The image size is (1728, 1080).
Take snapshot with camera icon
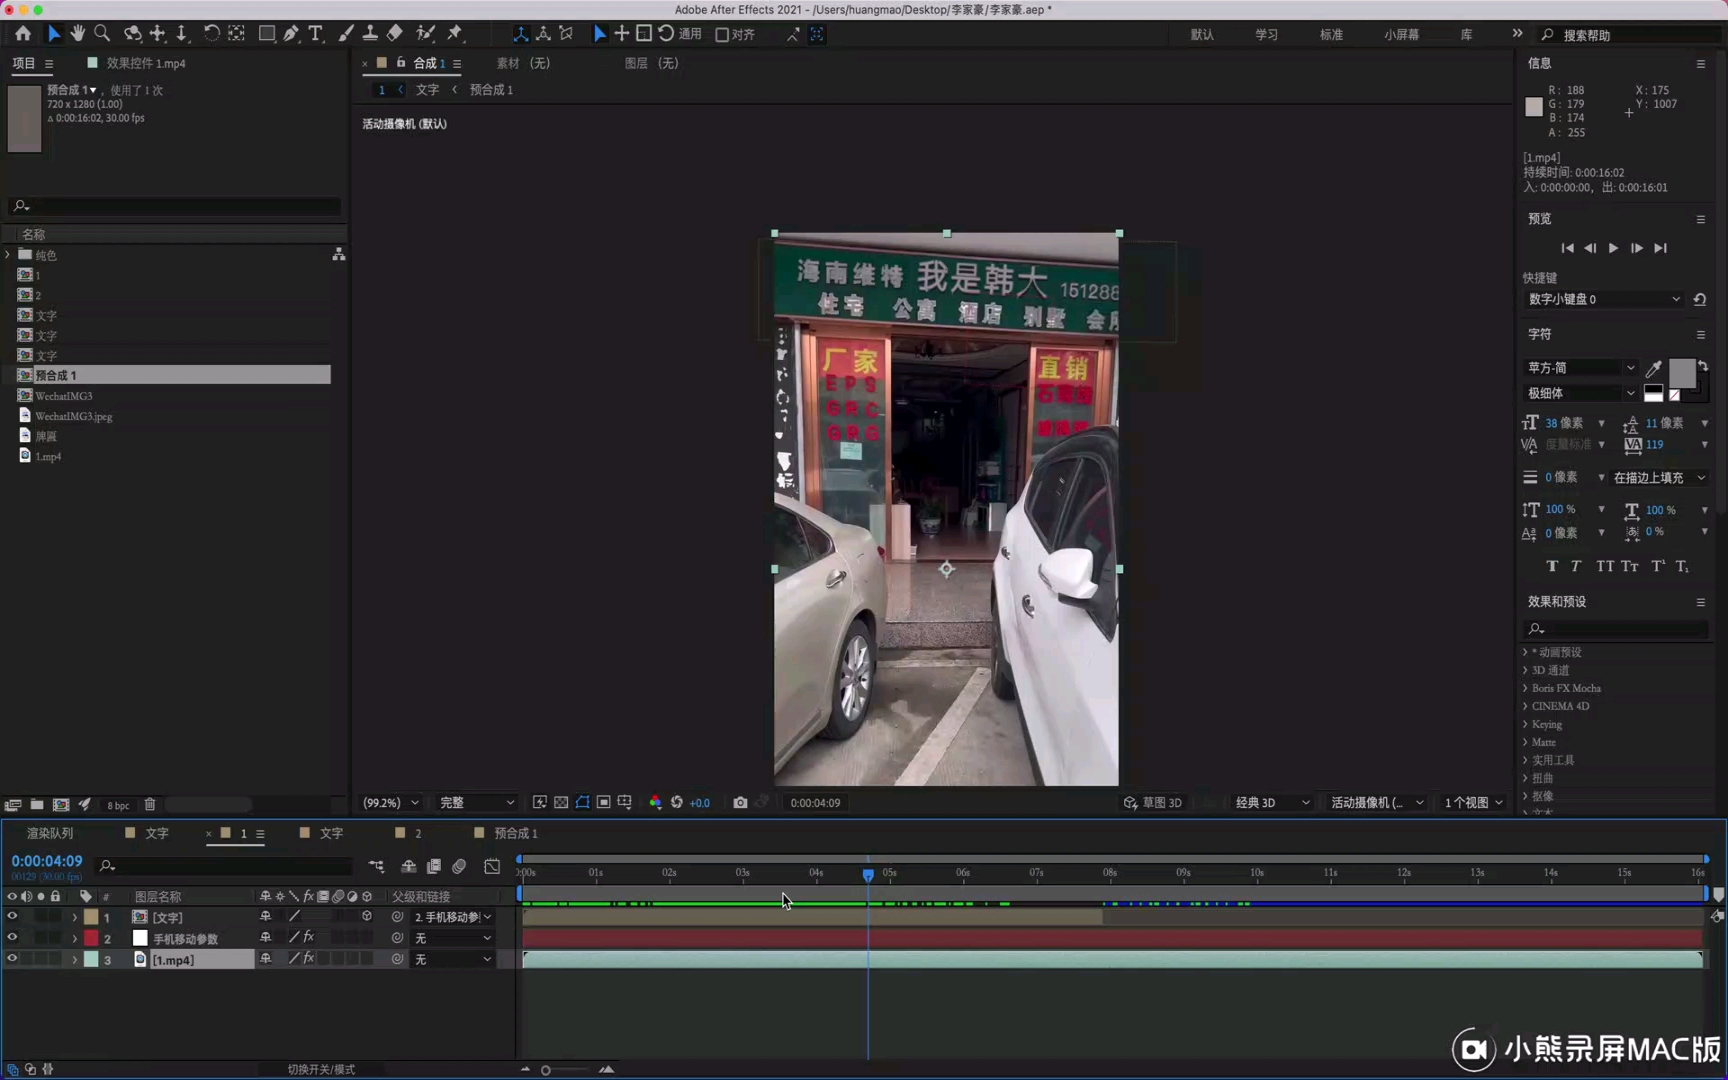click(x=740, y=803)
